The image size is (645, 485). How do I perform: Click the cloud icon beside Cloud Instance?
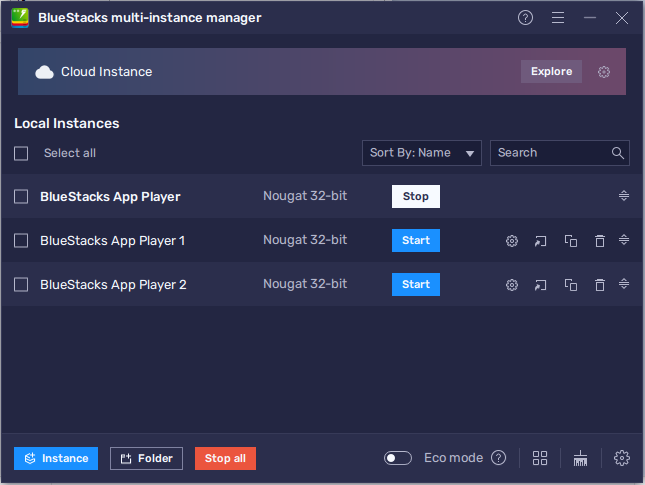coord(44,72)
